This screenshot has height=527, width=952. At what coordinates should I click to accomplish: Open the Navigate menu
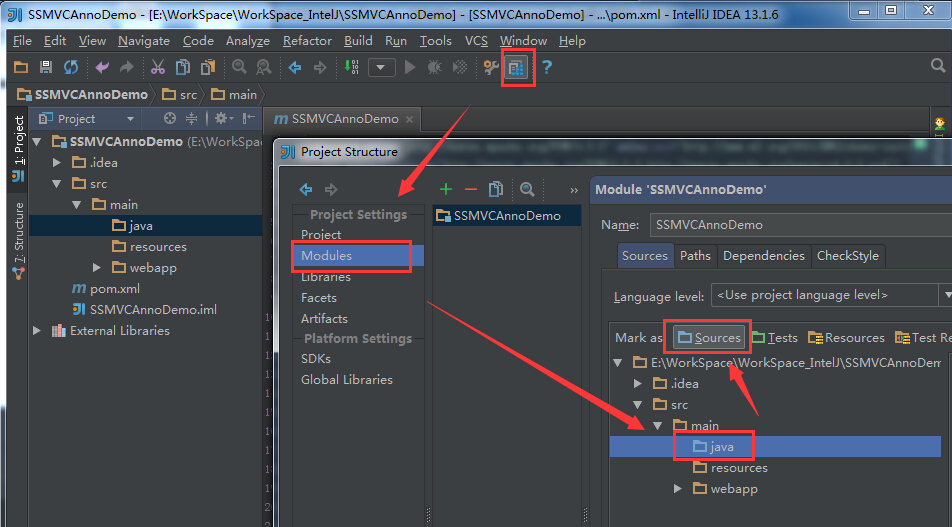(x=144, y=41)
